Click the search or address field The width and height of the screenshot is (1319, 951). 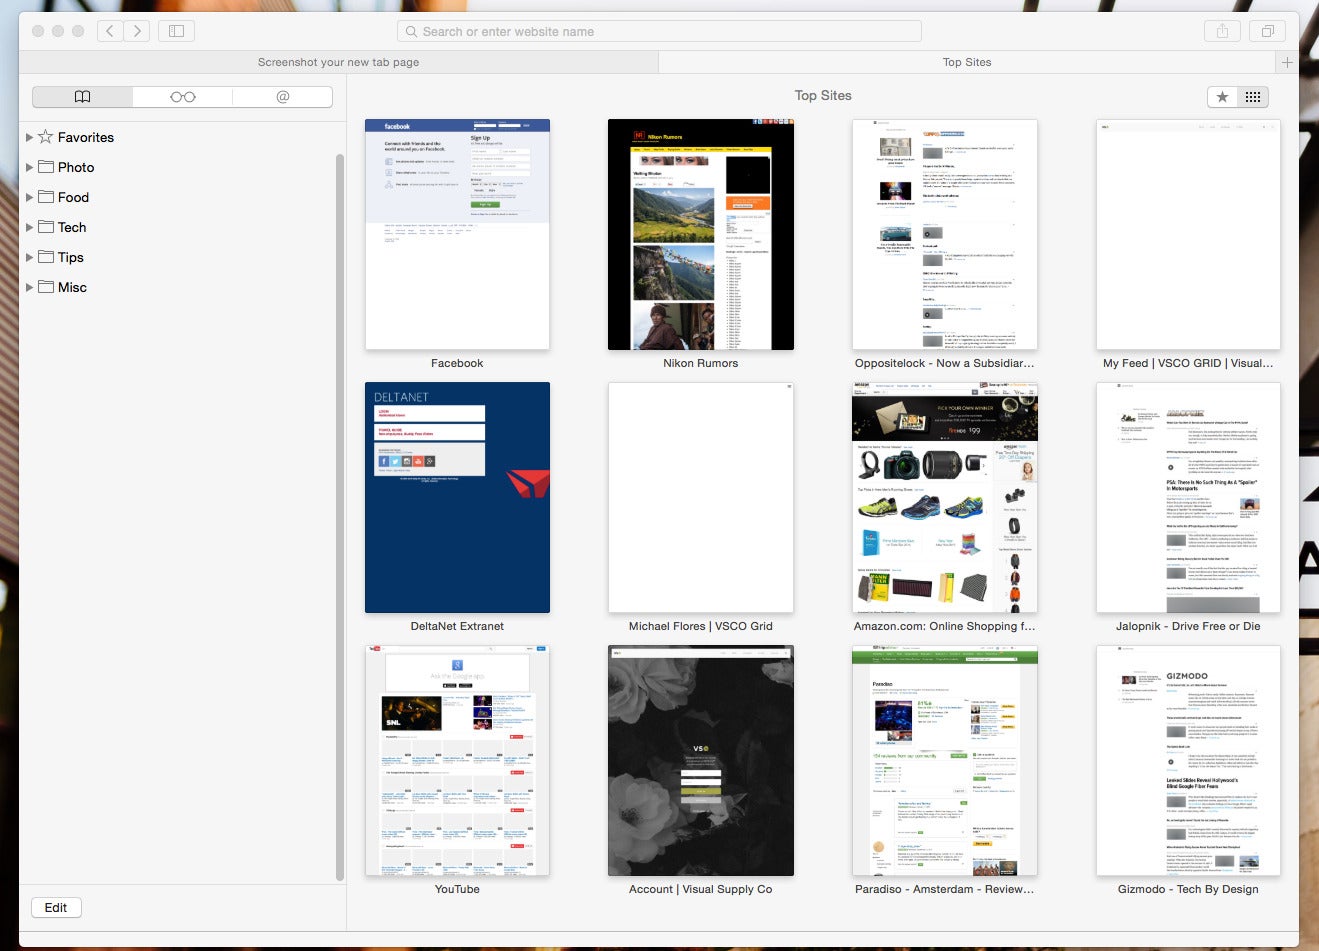click(x=659, y=31)
